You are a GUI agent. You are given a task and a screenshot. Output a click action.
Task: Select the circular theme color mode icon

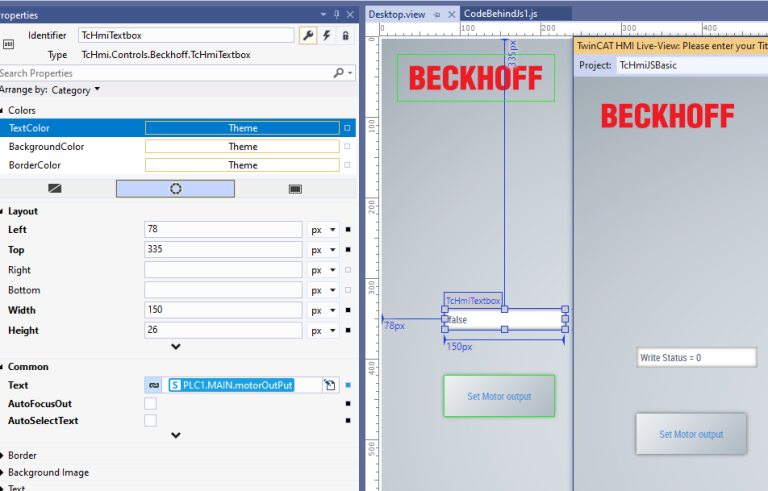175,189
